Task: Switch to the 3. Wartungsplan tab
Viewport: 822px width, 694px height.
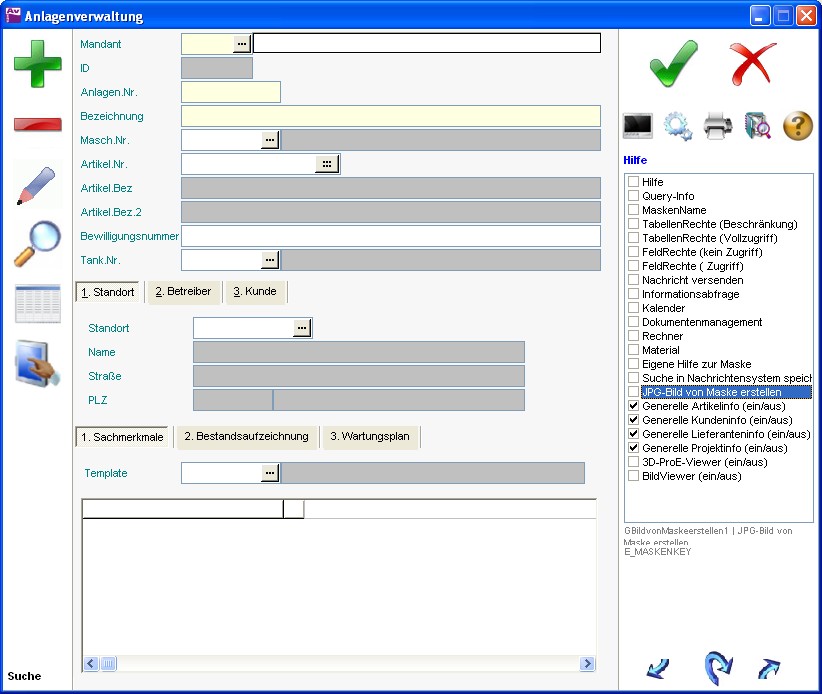Action: pyautogui.click(x=370, y=437)
